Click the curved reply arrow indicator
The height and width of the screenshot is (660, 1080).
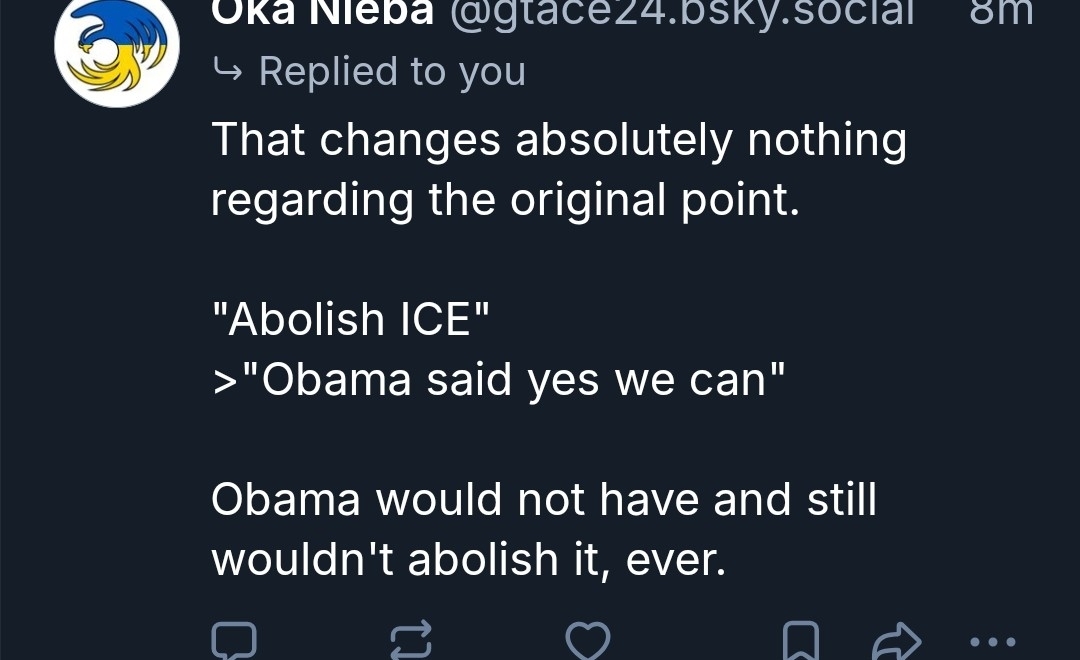(229, 72)
